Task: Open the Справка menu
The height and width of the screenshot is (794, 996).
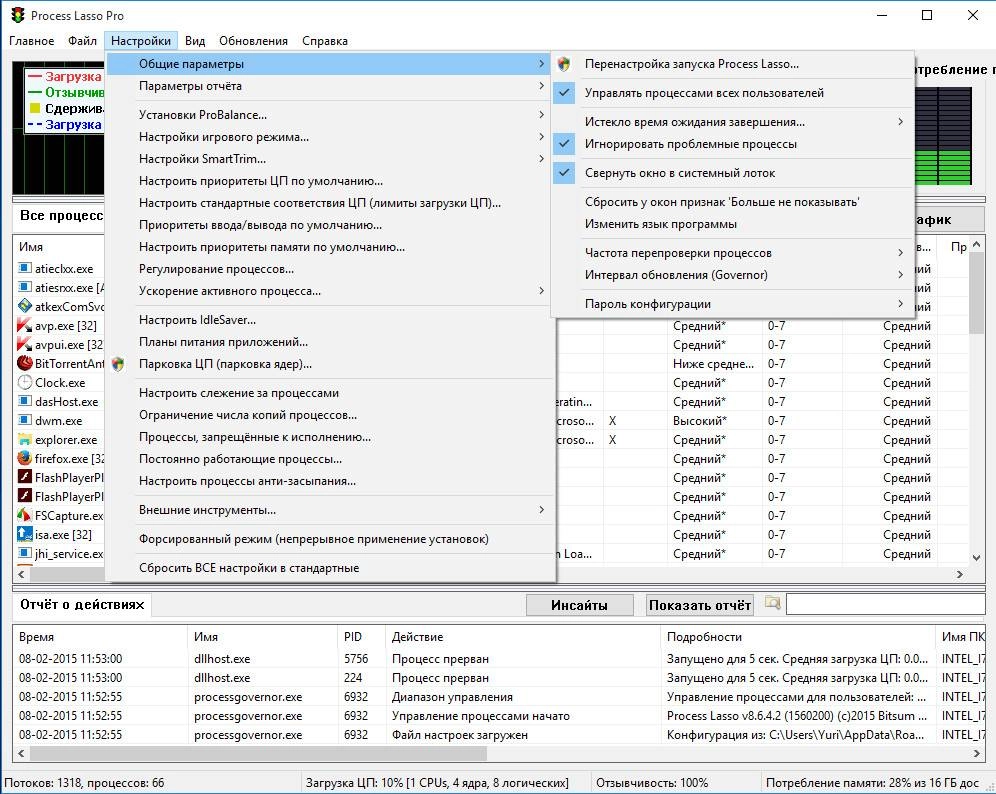Action: pos(325,41)
